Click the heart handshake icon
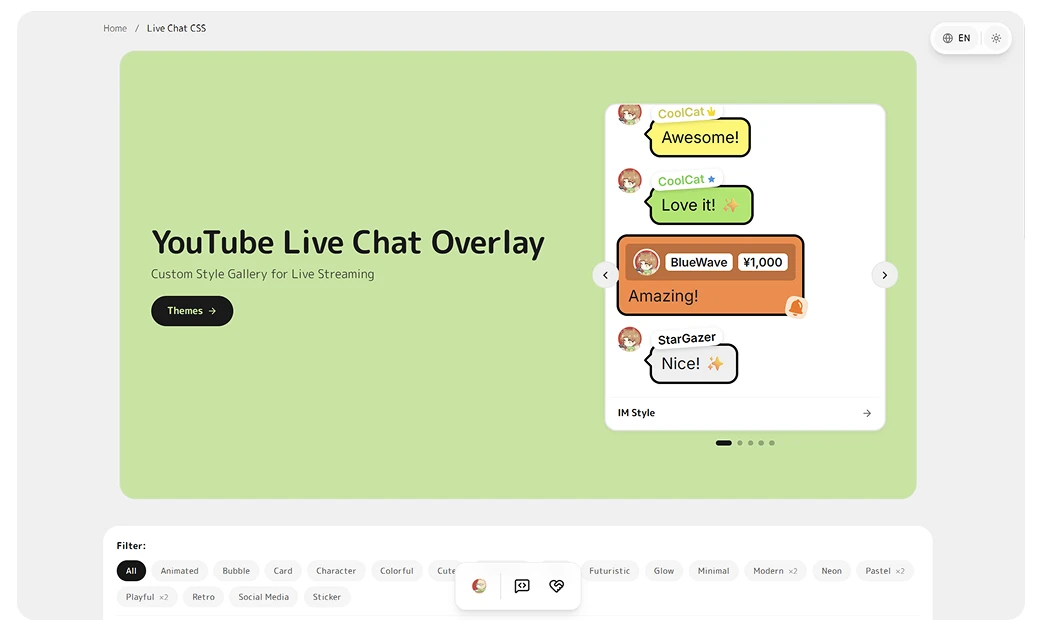 point(556,586)
